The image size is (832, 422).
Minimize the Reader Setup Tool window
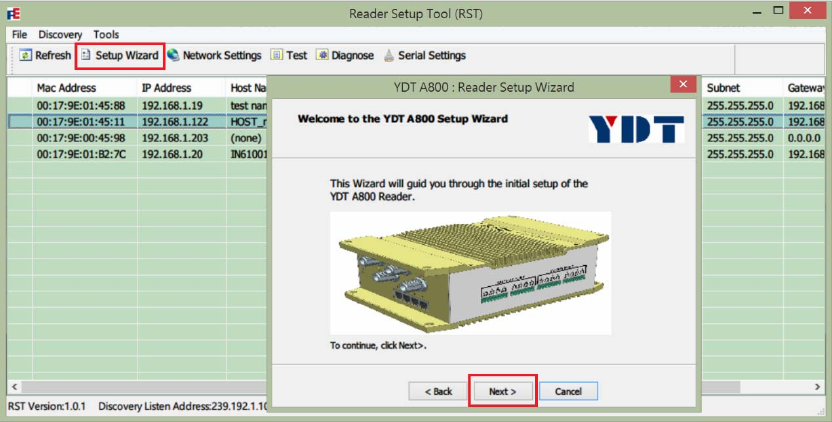tap(757, 12)
